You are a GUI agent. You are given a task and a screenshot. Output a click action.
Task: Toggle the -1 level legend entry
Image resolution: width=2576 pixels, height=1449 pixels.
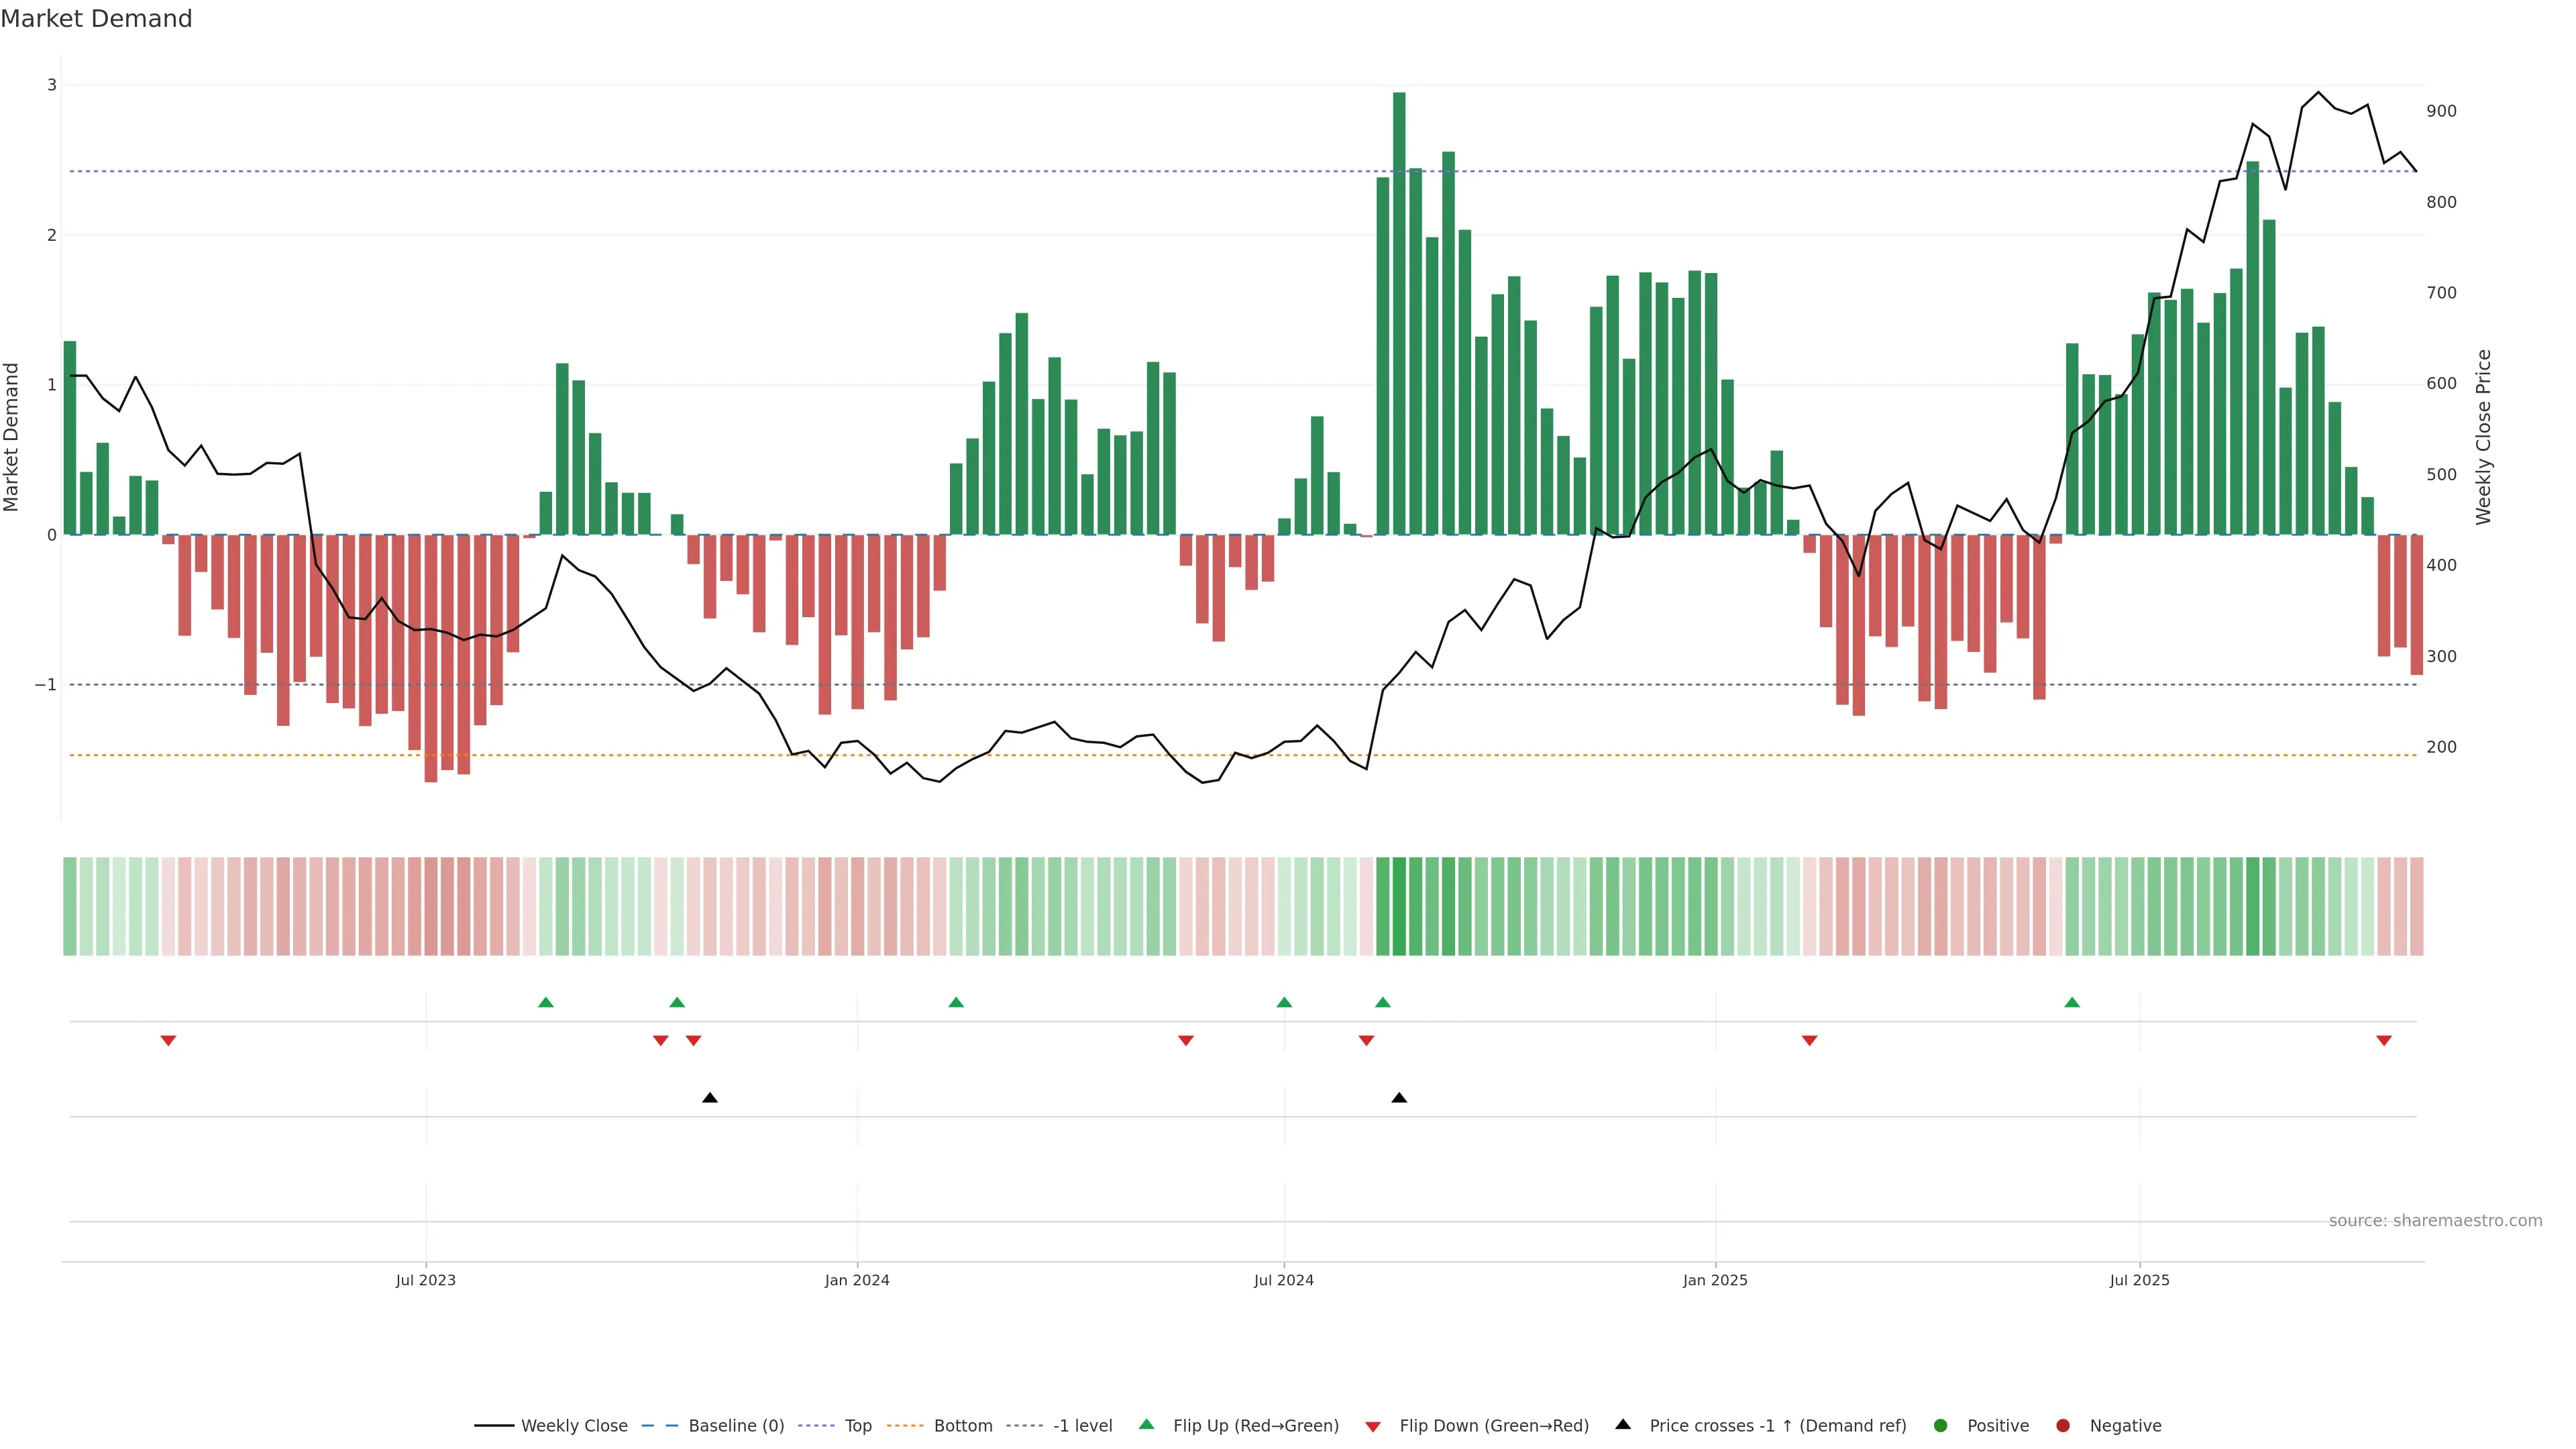click(x=1082, y=1426)
